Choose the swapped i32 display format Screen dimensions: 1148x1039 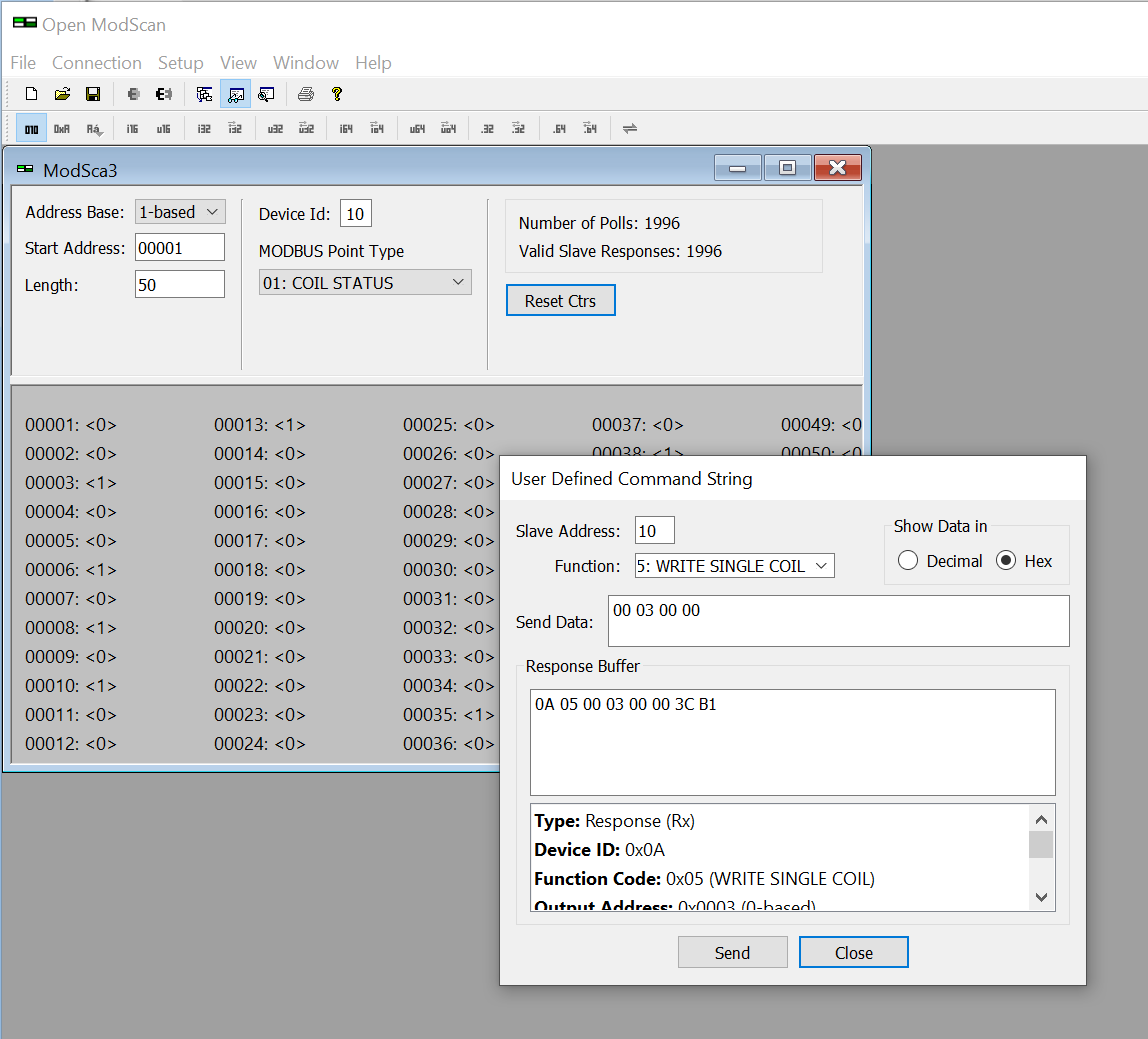234,129
